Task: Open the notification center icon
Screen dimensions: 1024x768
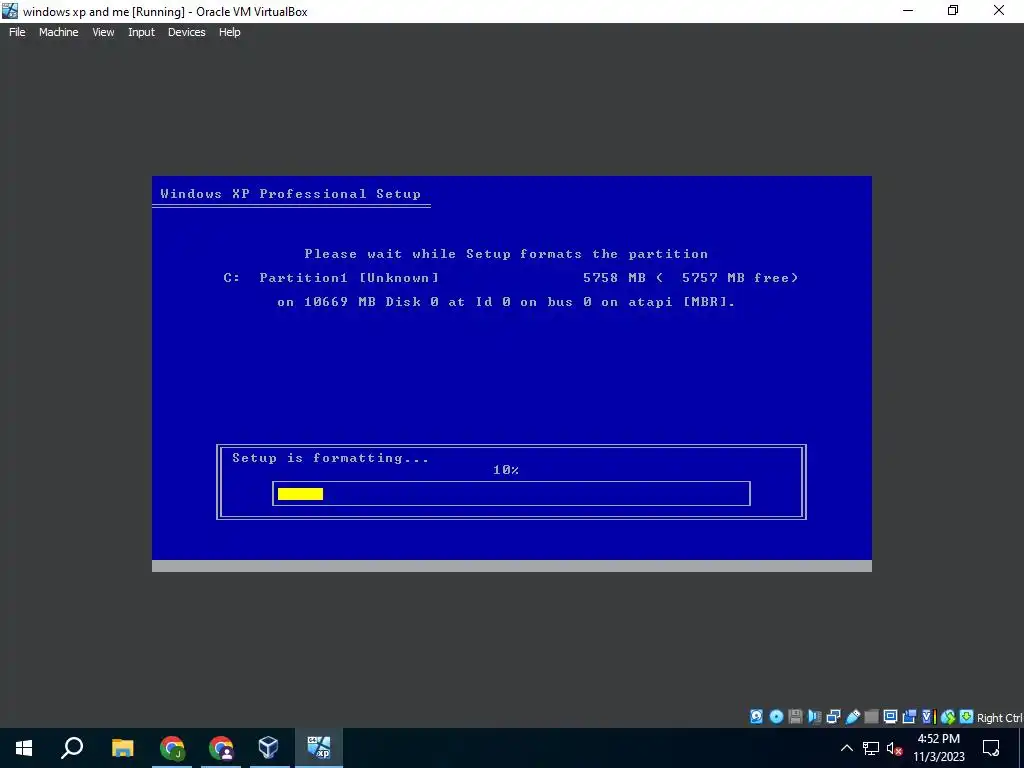Action: (991, 748)
